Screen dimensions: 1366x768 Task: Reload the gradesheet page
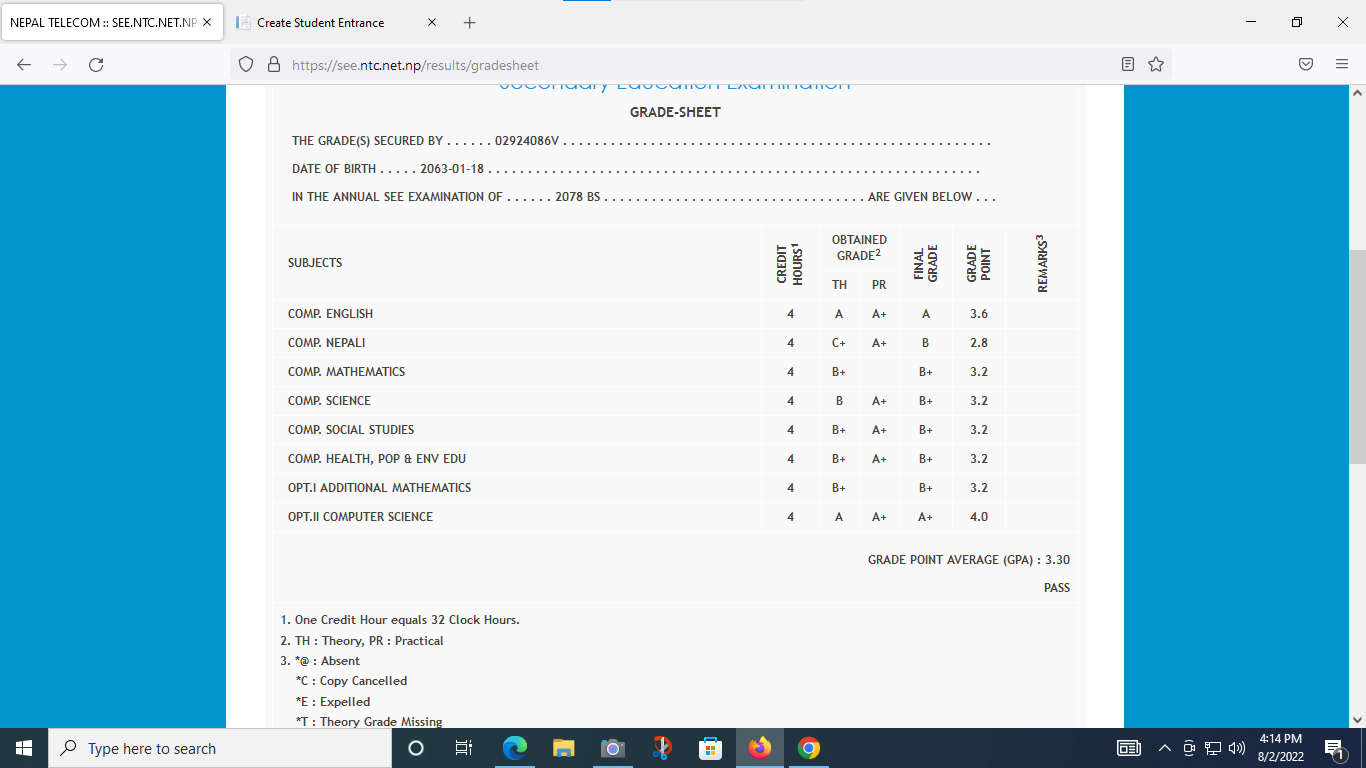point(96,65)
